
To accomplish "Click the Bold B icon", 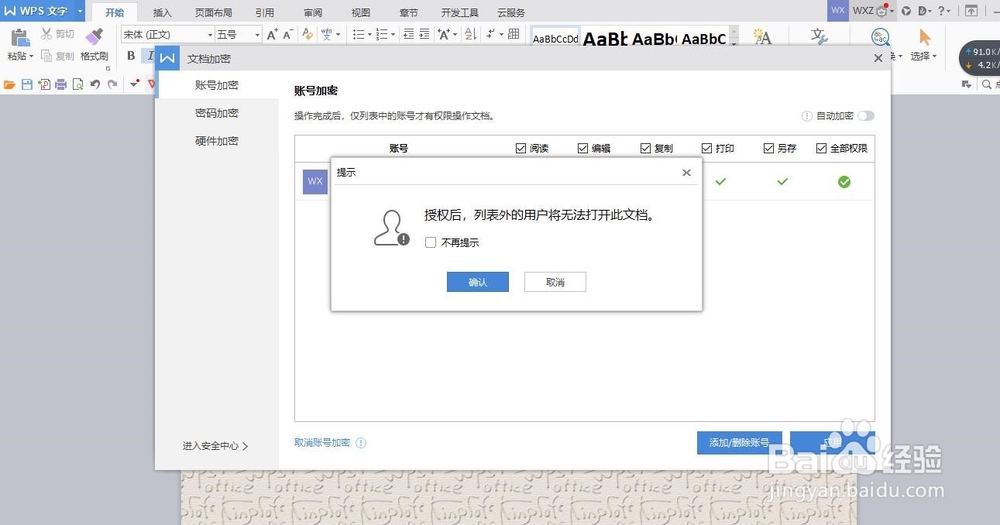I will [131, 55].
